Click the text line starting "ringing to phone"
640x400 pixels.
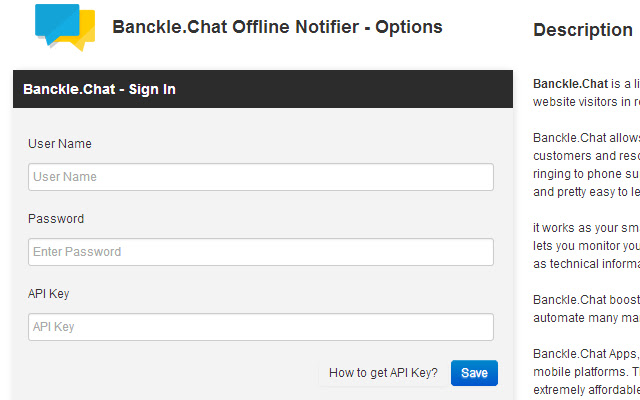click(x=586, y=173)
